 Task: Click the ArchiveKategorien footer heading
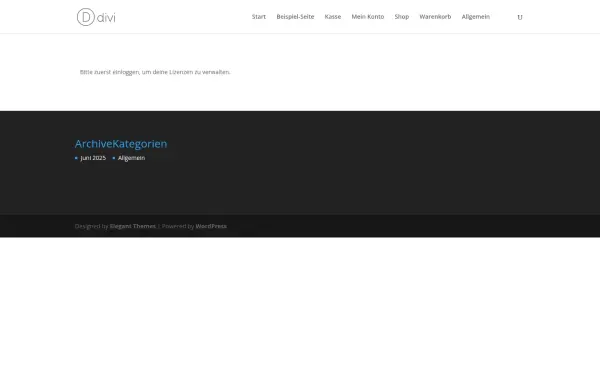pos(121,143)
